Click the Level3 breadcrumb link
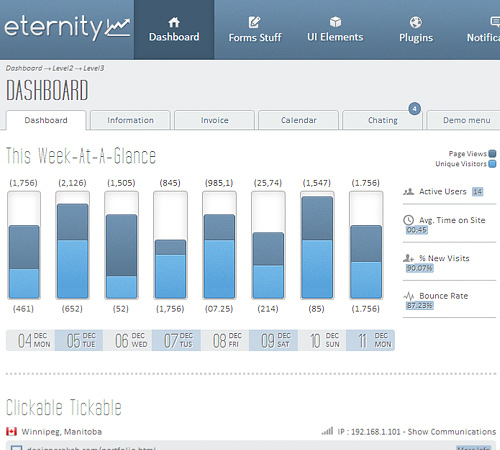 [94, 68]
